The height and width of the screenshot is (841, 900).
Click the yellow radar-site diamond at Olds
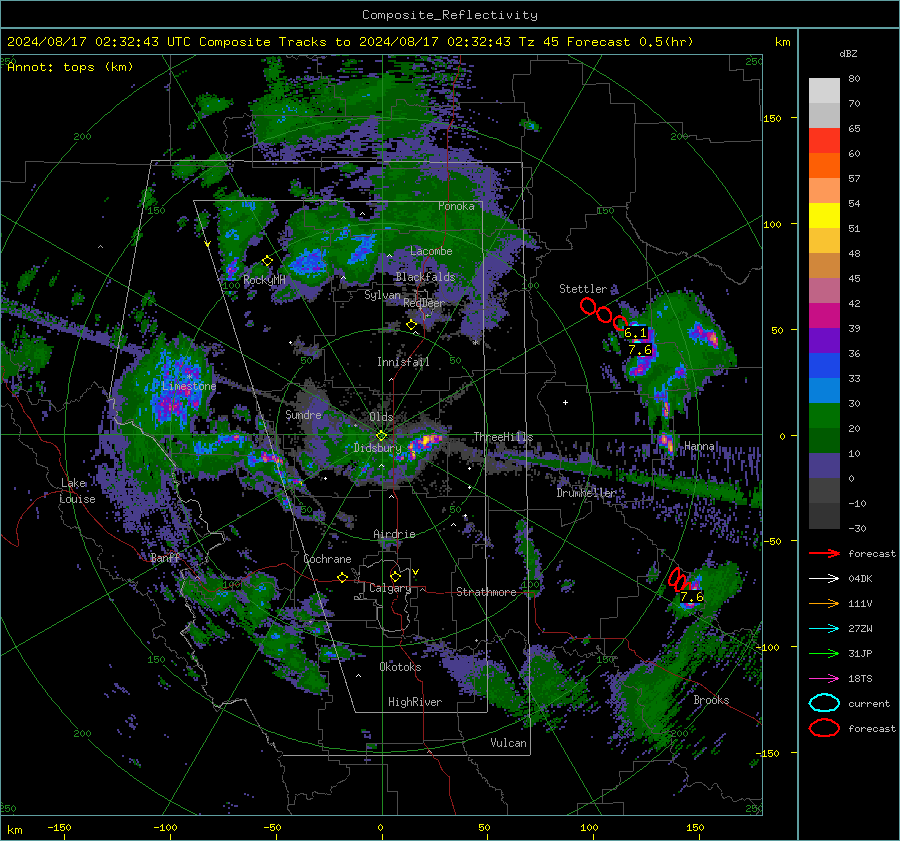381,436
